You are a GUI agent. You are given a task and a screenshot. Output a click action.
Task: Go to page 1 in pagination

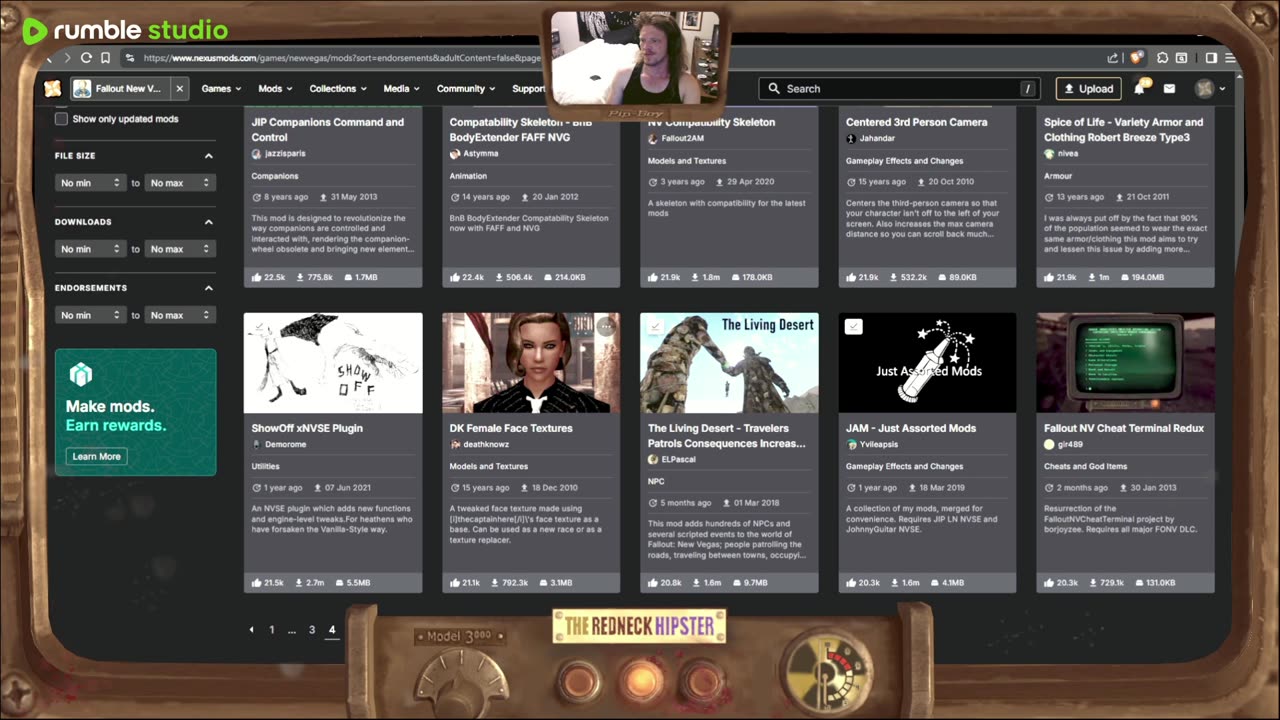coord(271,630)
